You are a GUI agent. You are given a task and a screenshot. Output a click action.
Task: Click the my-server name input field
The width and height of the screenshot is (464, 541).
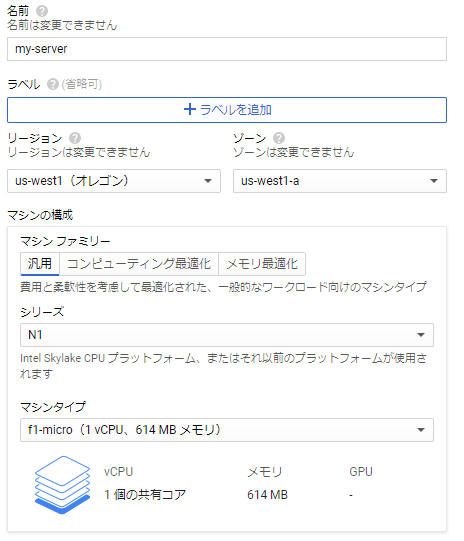pos(227,49)
